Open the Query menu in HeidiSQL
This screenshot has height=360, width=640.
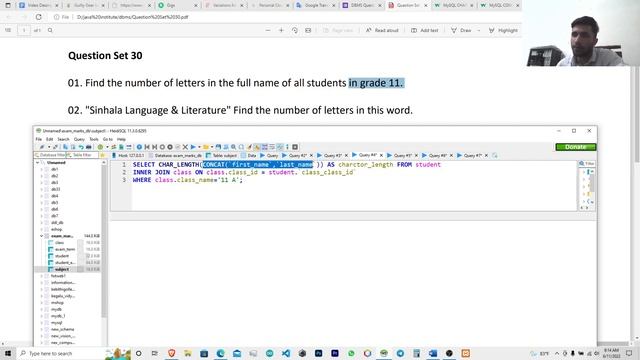point(79,139)
